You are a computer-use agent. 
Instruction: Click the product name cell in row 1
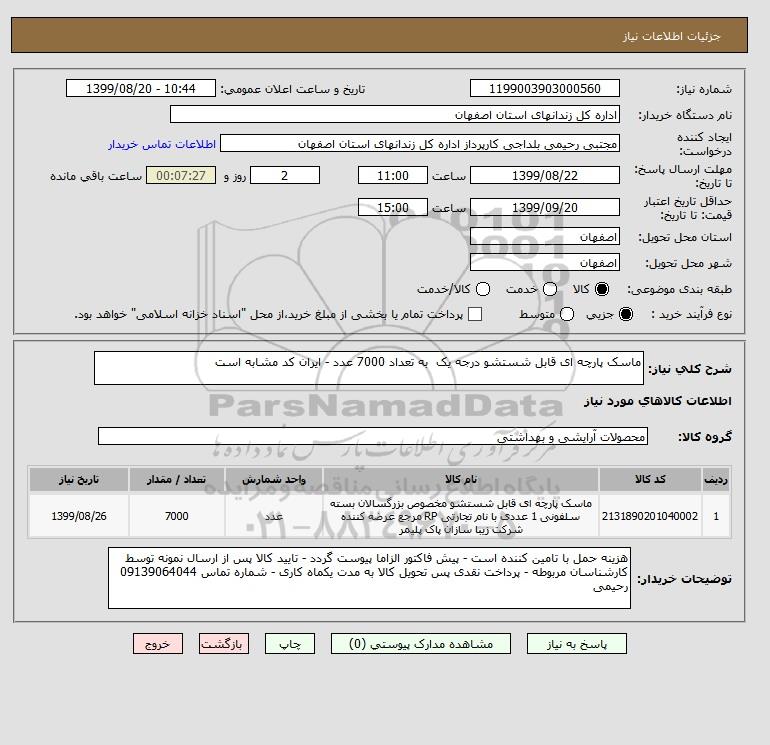tap(461, 516)
